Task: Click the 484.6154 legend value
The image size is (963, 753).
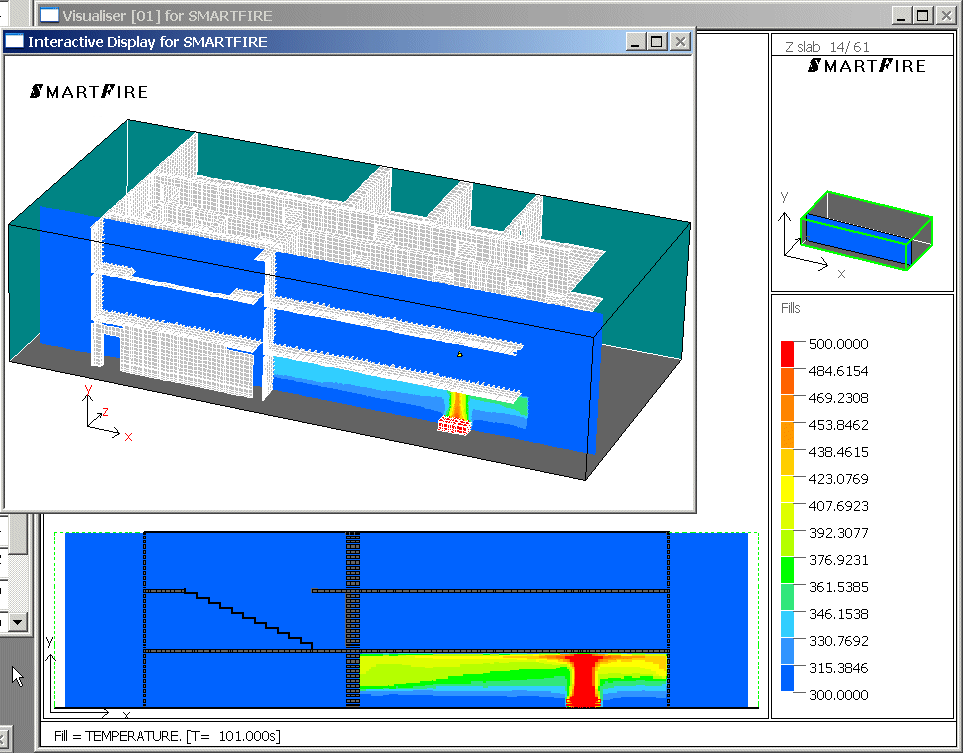Action: point(838,371)
